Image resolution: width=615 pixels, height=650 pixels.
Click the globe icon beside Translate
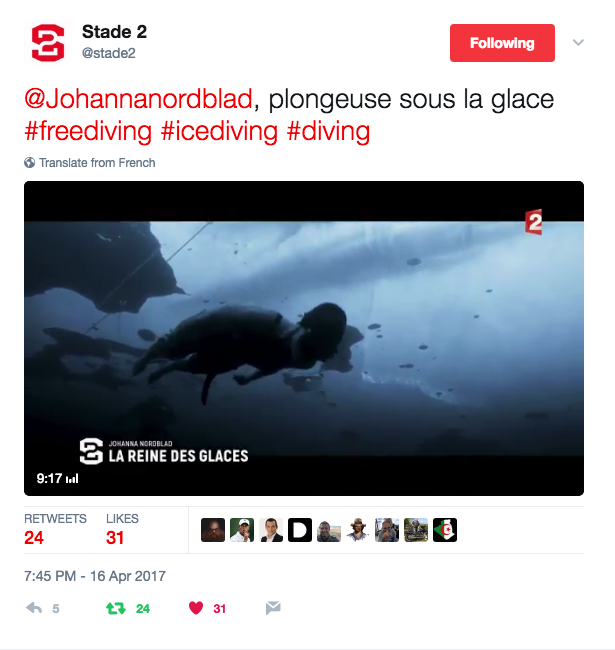tap(29, 162)
